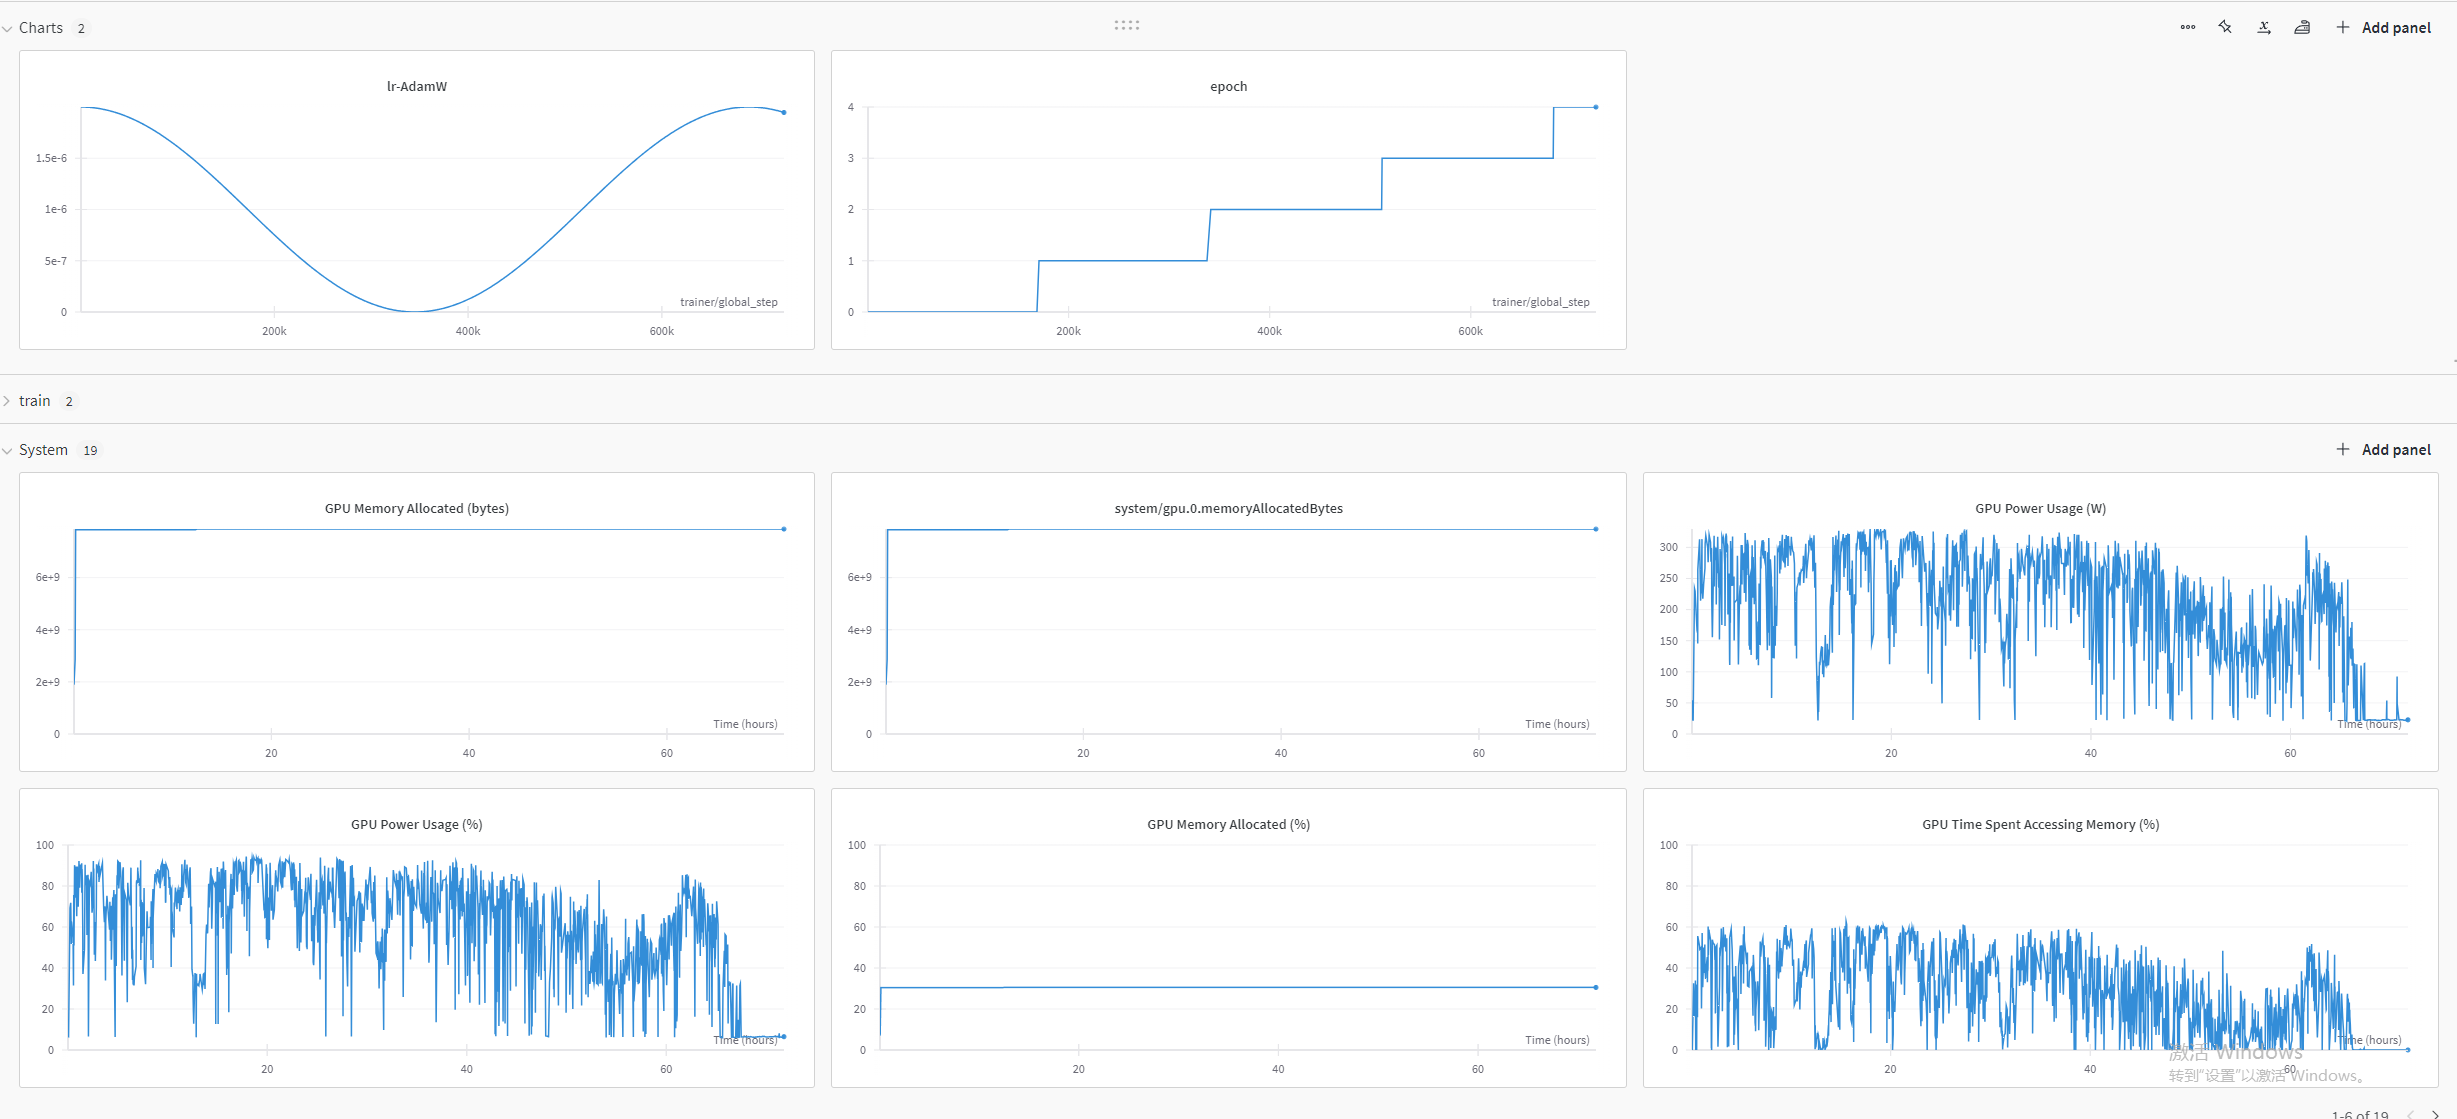The width and height of the screenshot is (2457, 1119).
Task: Select the GPU Time Spent Accessing Memory panel
Action: pos(2041,938)
